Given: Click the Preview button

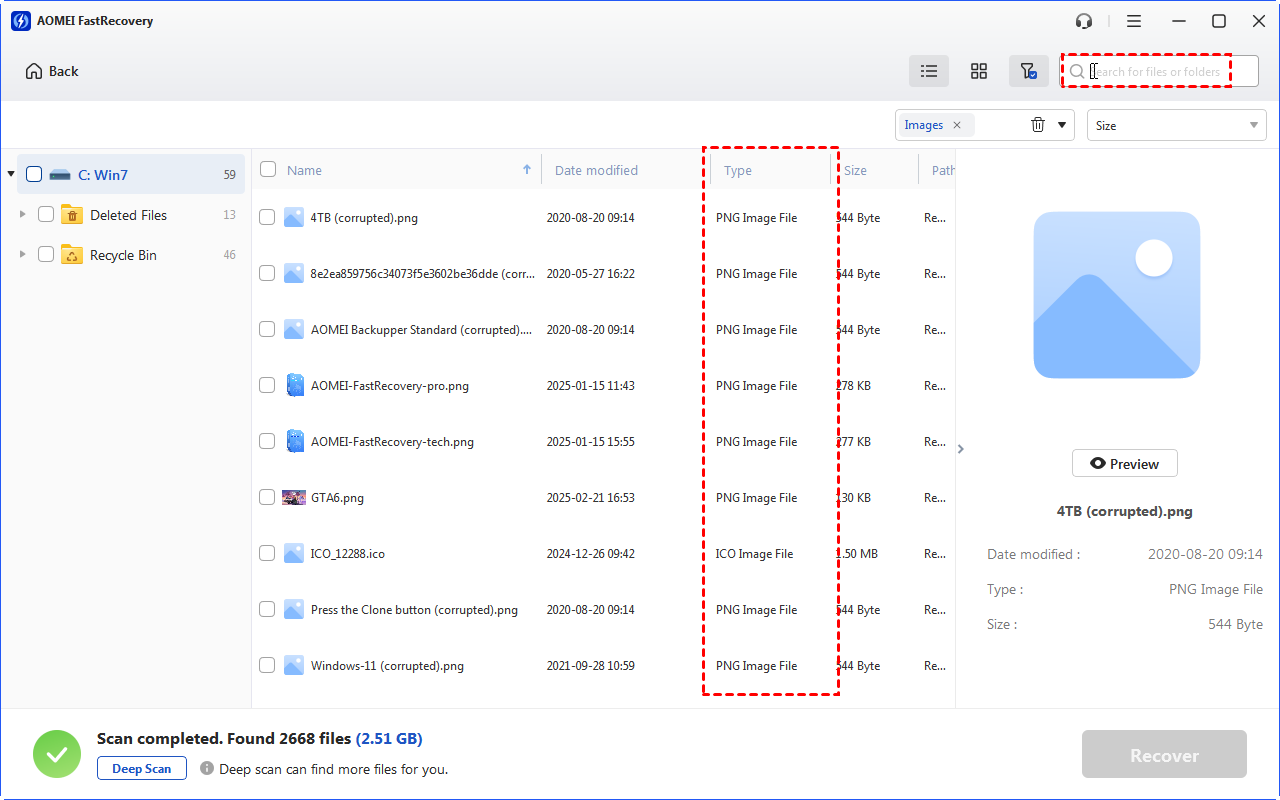Looking at the screenshot, I should [x=1125, y=463].
